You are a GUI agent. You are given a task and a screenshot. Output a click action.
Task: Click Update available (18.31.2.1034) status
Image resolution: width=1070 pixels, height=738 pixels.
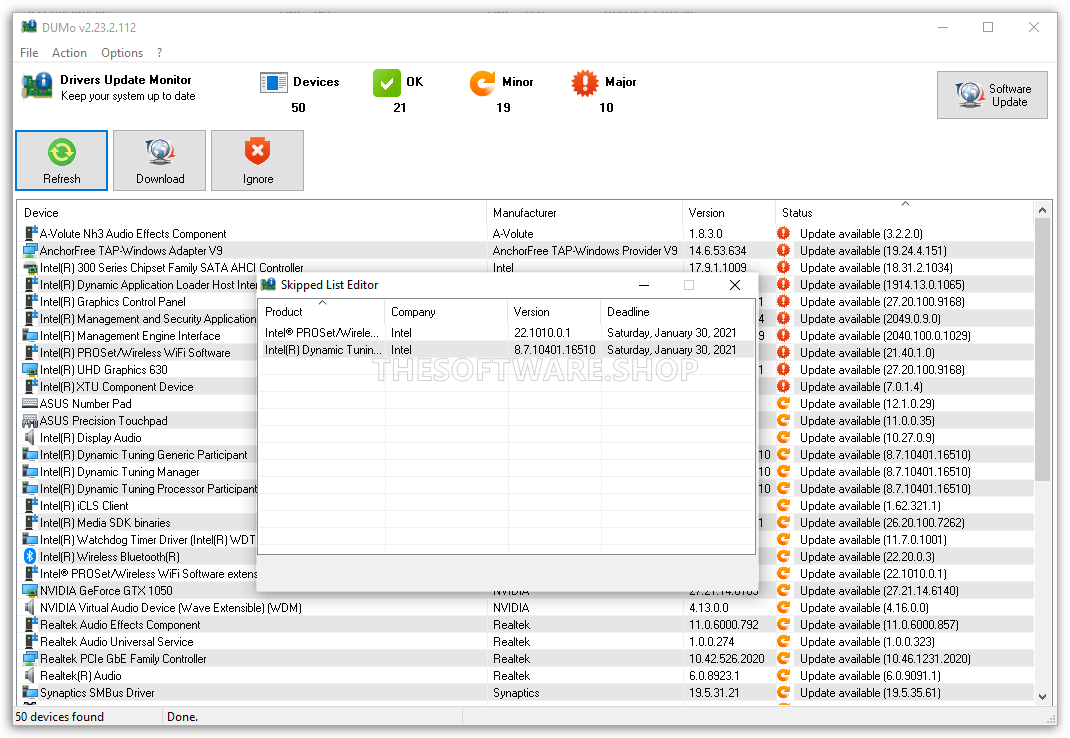coord(876,268)
